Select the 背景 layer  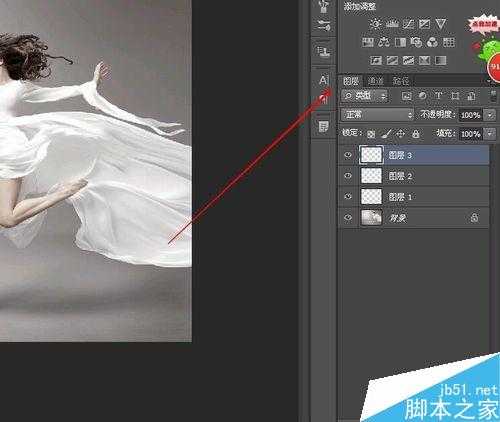(x=414, y=217)
